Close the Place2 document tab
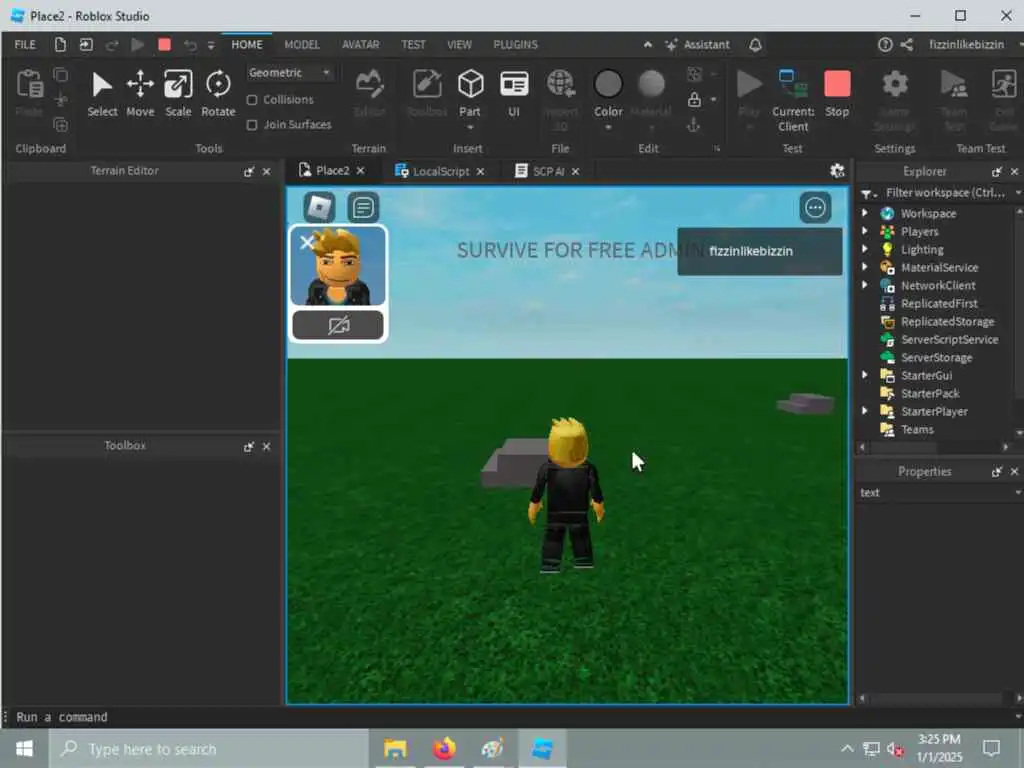Image resolution: width=1024 pixels, height=768 pixels. click(360, 171)
